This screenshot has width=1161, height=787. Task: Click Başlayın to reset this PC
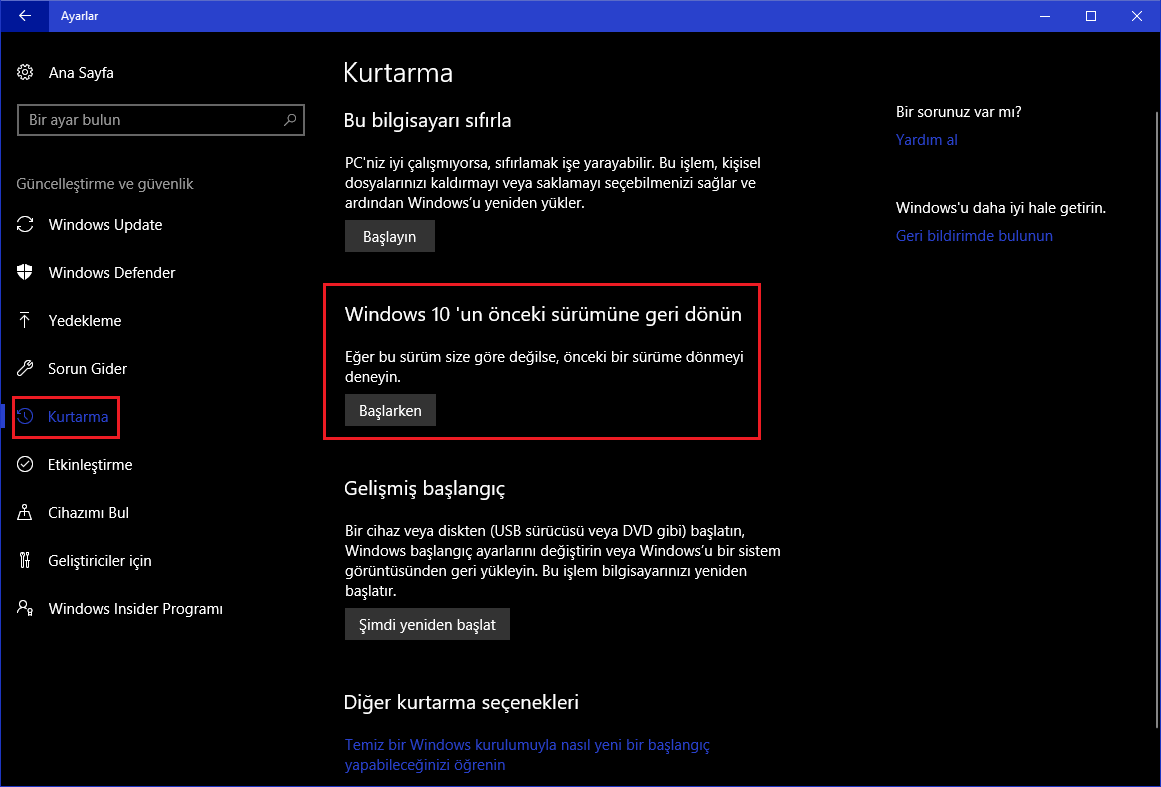tap(389, 237)
